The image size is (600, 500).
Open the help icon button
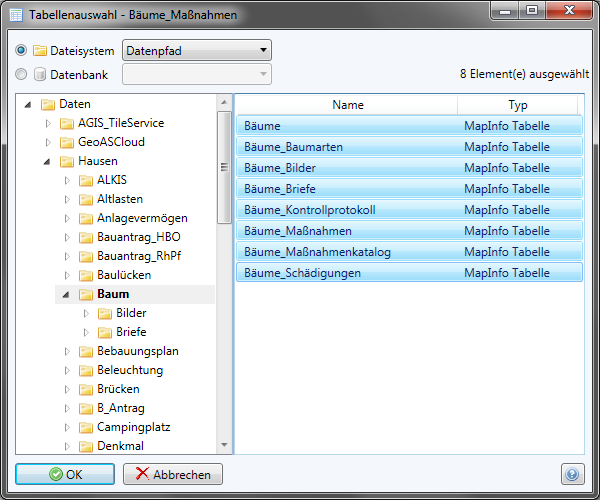click(x=572, y=474)
